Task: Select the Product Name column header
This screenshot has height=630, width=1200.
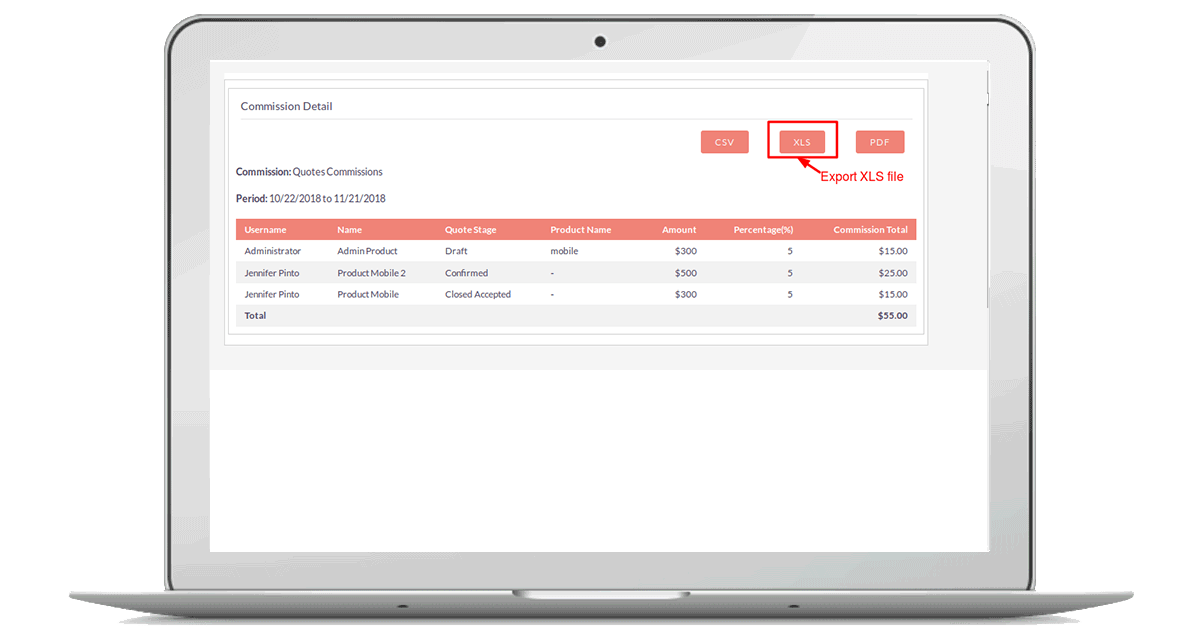Action: (x=580, y=230)
